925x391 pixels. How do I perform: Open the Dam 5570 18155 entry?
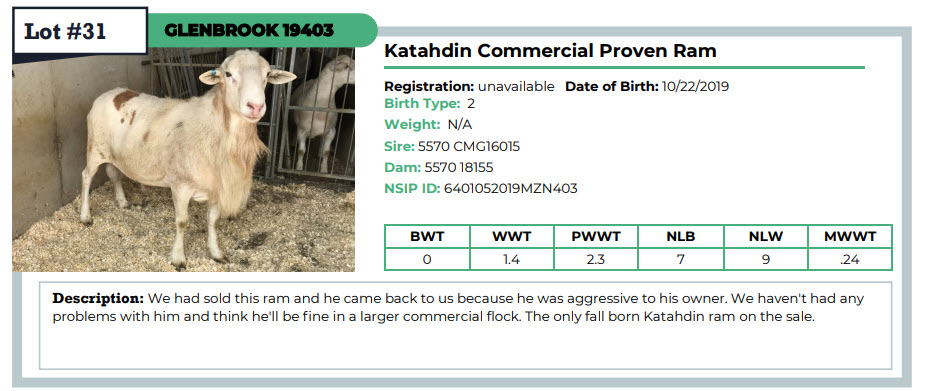pos(438,167)
